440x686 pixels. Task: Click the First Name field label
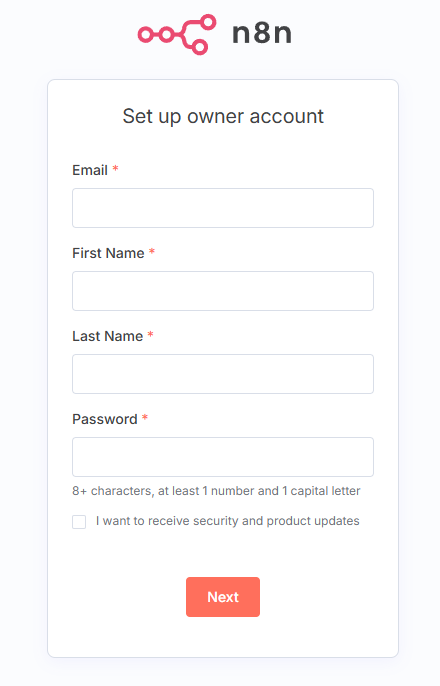tap(108, 253)
